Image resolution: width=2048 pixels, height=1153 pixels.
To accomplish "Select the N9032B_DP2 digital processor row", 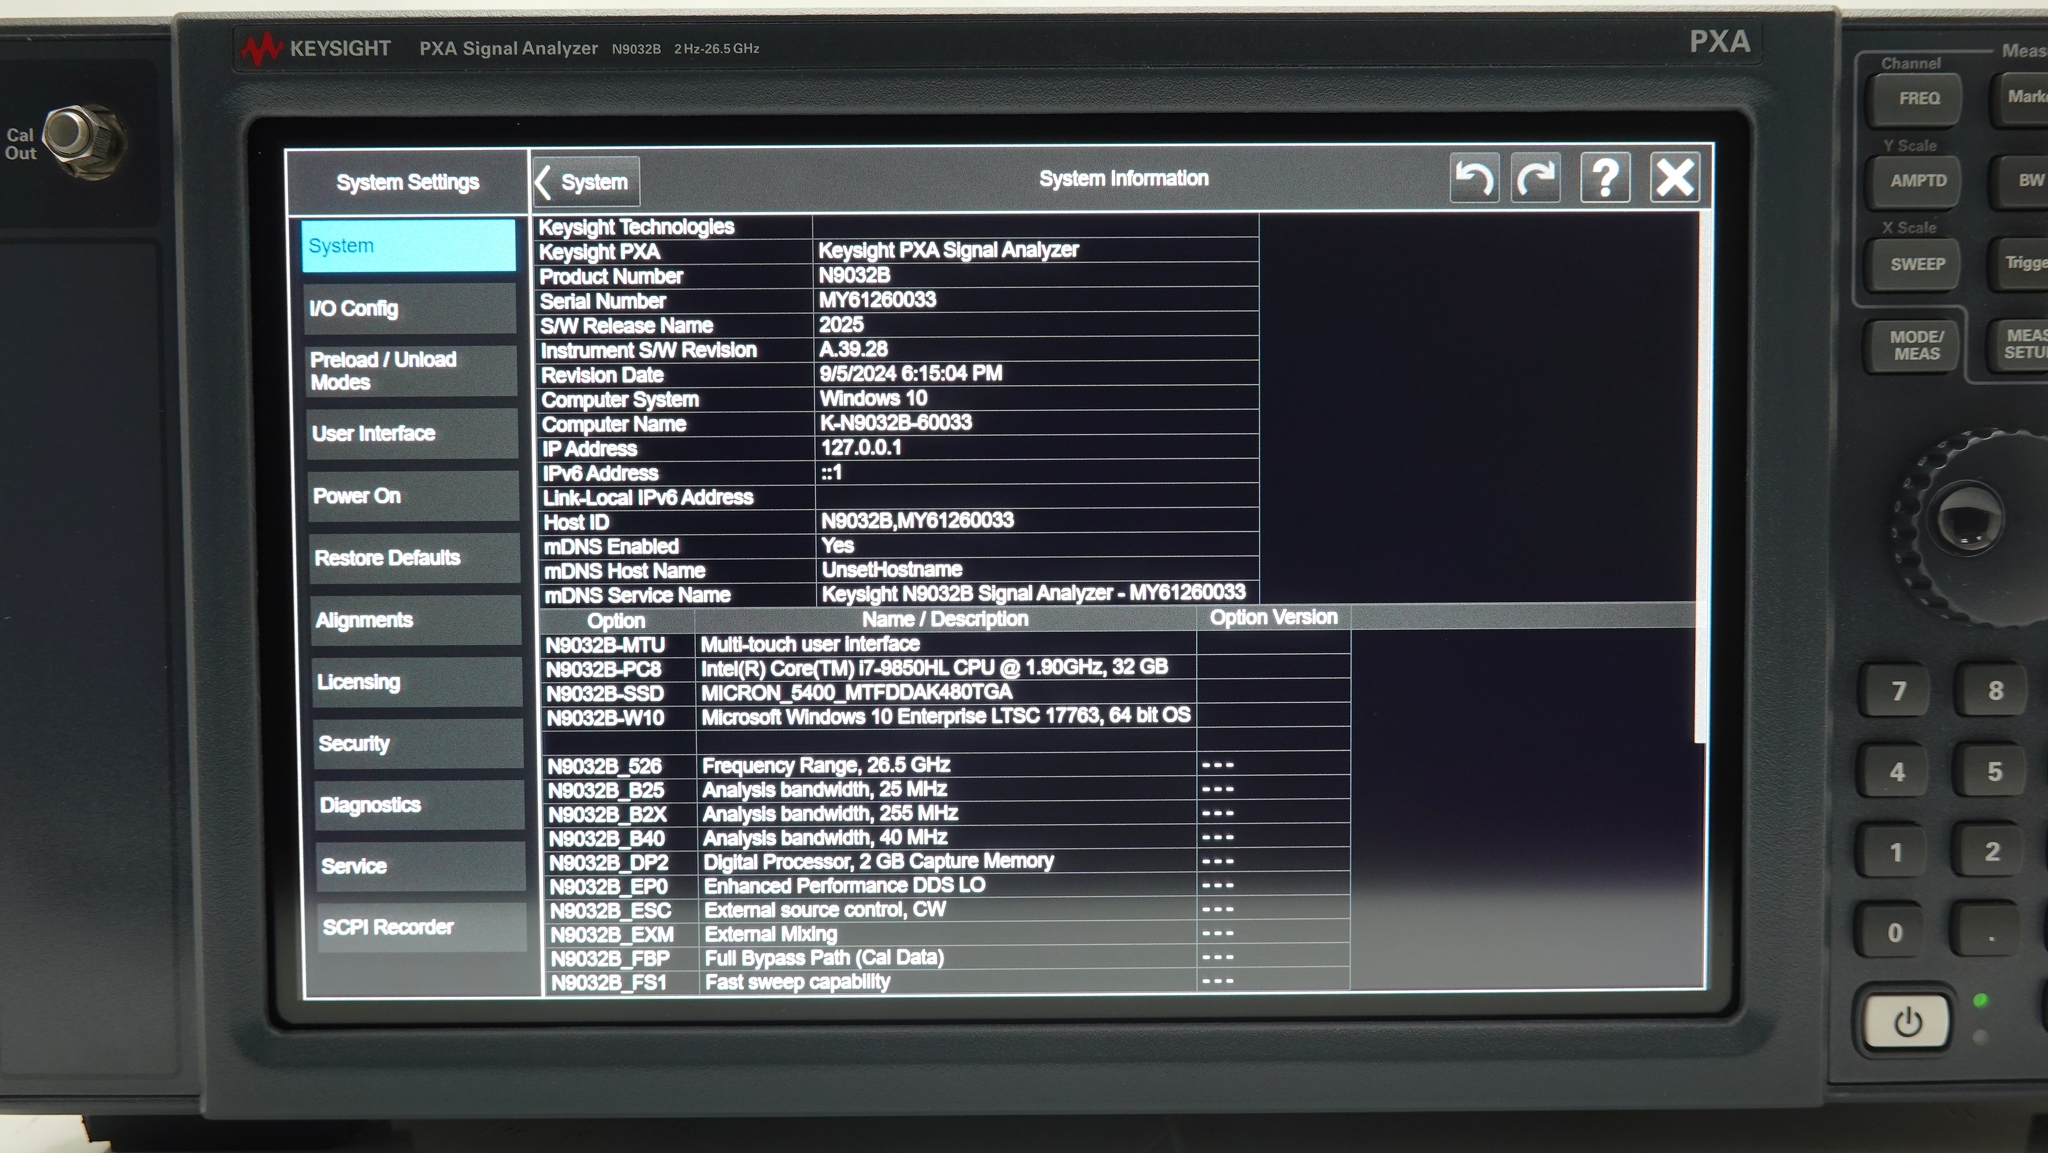I will [948, 862].
